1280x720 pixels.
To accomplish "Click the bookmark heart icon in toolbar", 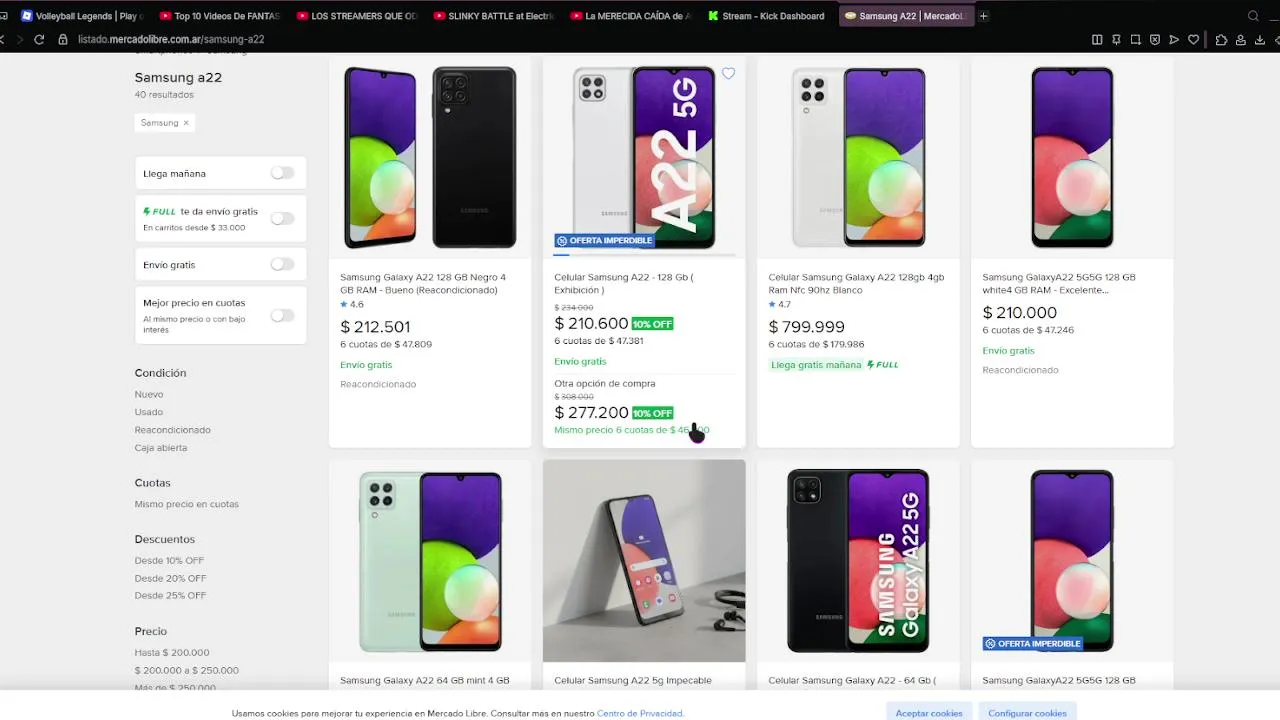I will pos(1193,39).
